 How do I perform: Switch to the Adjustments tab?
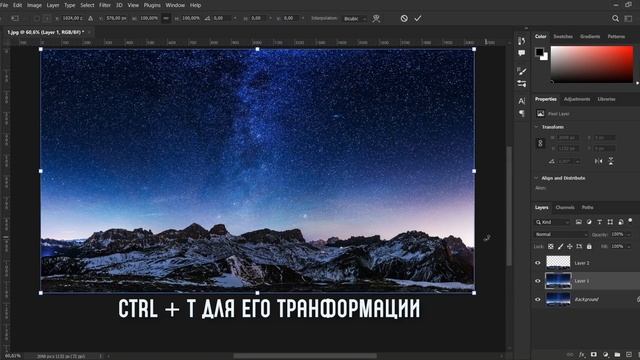pyautogui.click(x=577, y=99)
